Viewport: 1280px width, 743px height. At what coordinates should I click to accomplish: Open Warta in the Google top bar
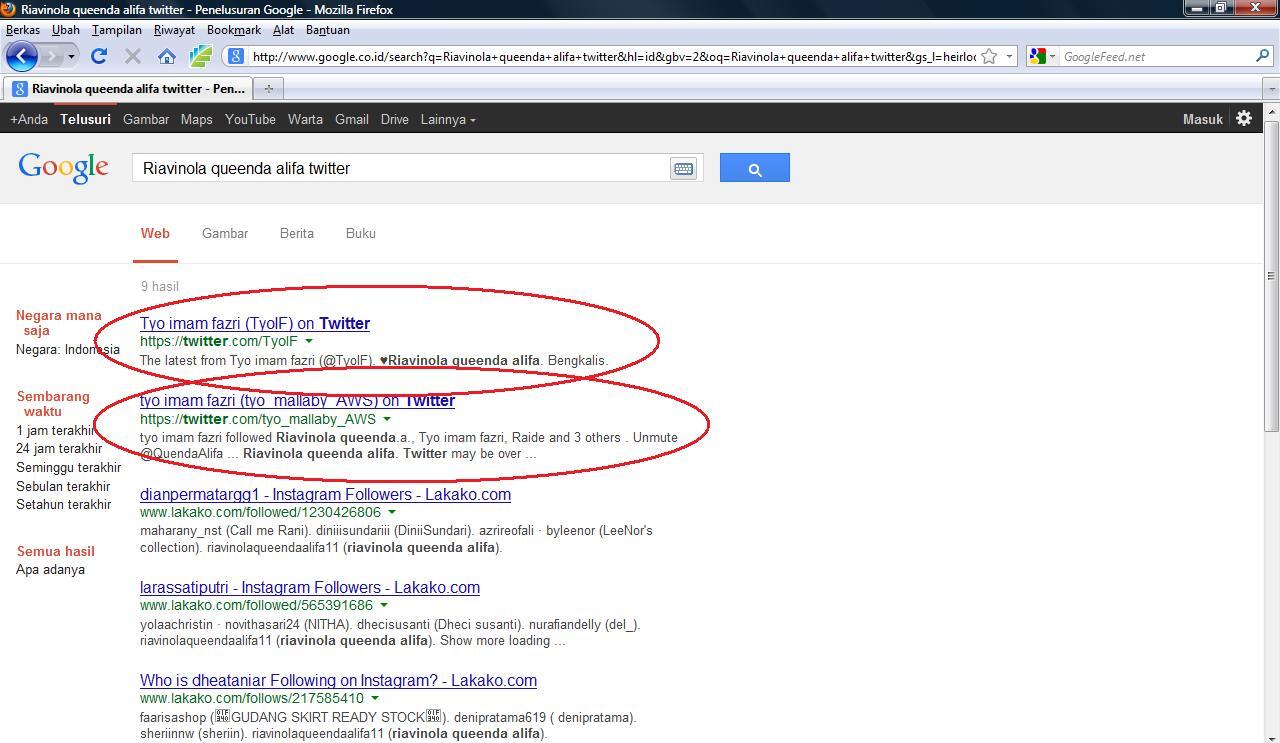305,119
